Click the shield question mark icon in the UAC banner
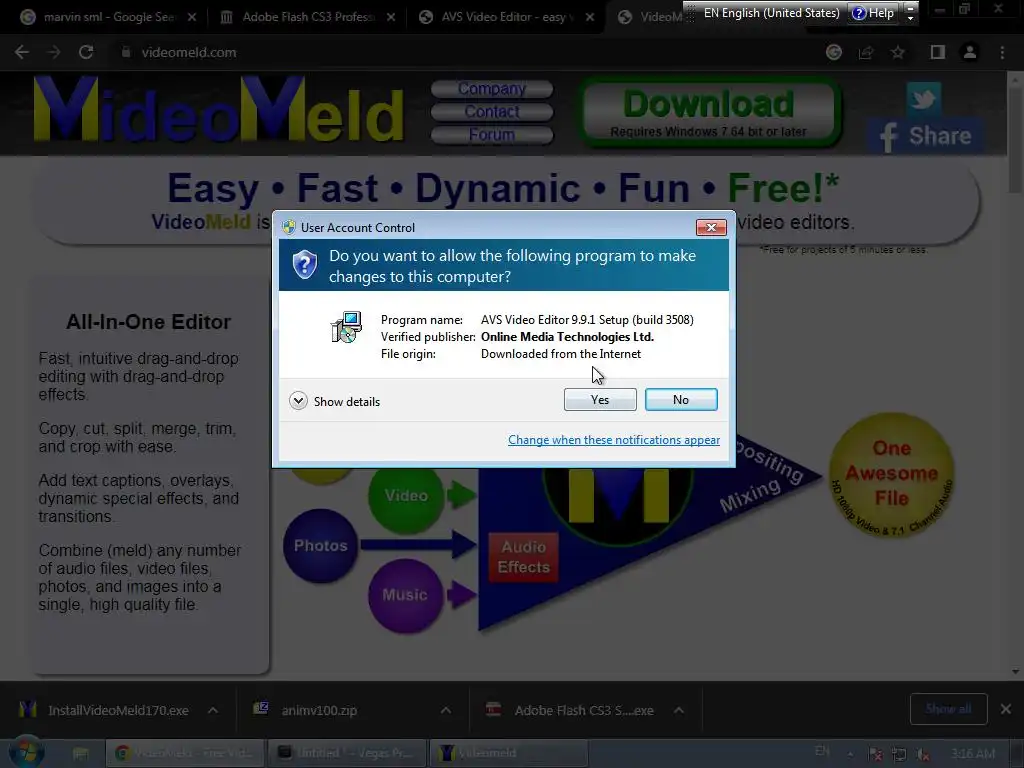 pyautogui.click(x=304, y=264)
